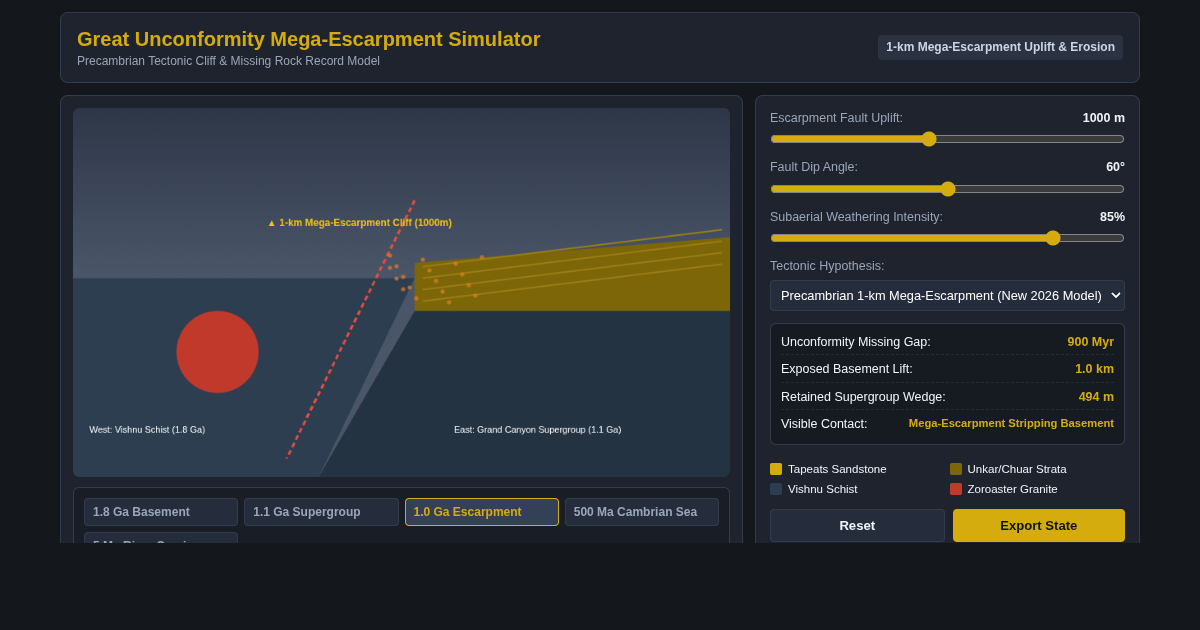Screen dimensions: 1200x630
Task: Click the Unkar/Chuar Strata legend swatch
Action: [956, 469]
